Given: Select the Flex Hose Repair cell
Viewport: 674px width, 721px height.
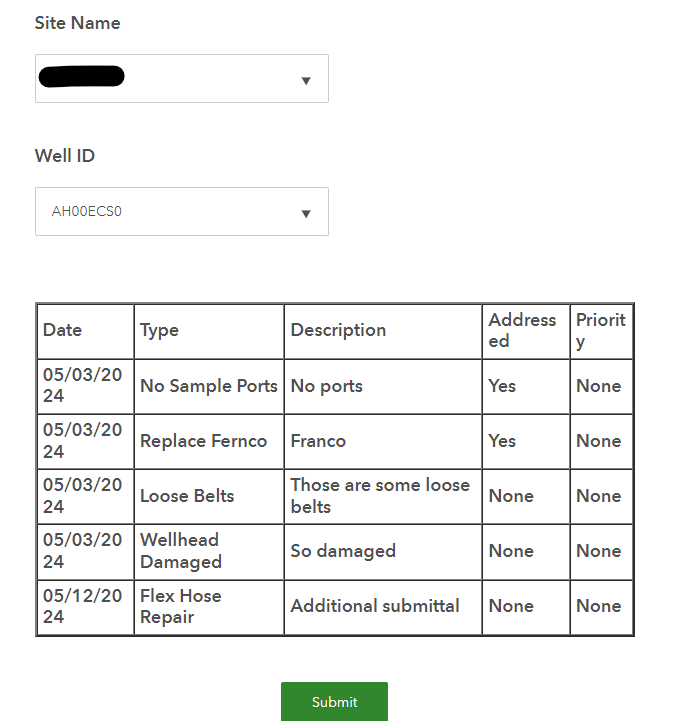Looking at the screenshot, I should (181, 606).
